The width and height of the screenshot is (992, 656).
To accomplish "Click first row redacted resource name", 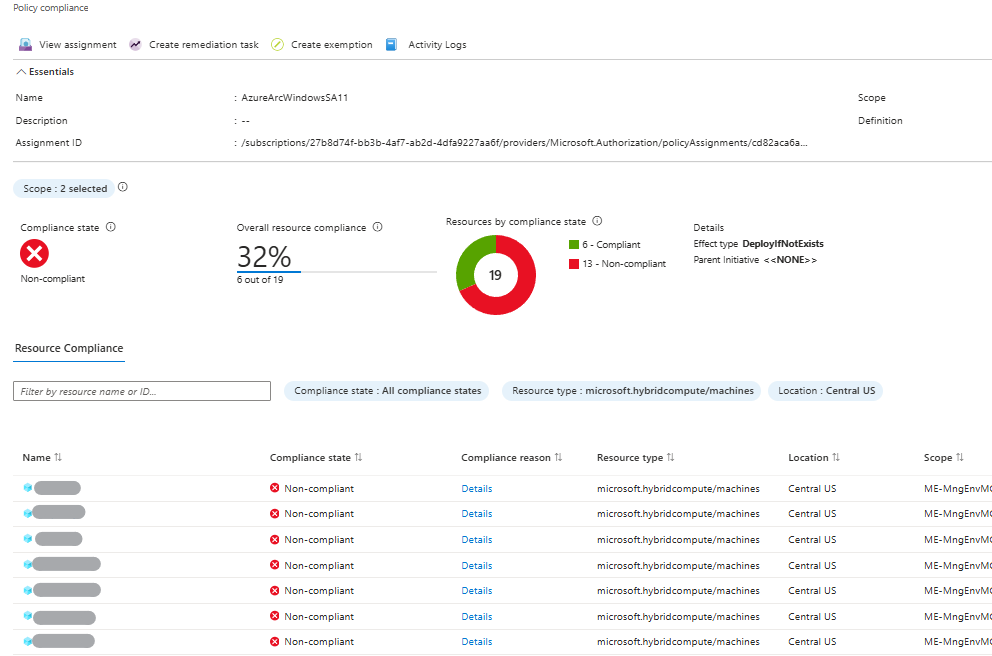I will point(57,488).
